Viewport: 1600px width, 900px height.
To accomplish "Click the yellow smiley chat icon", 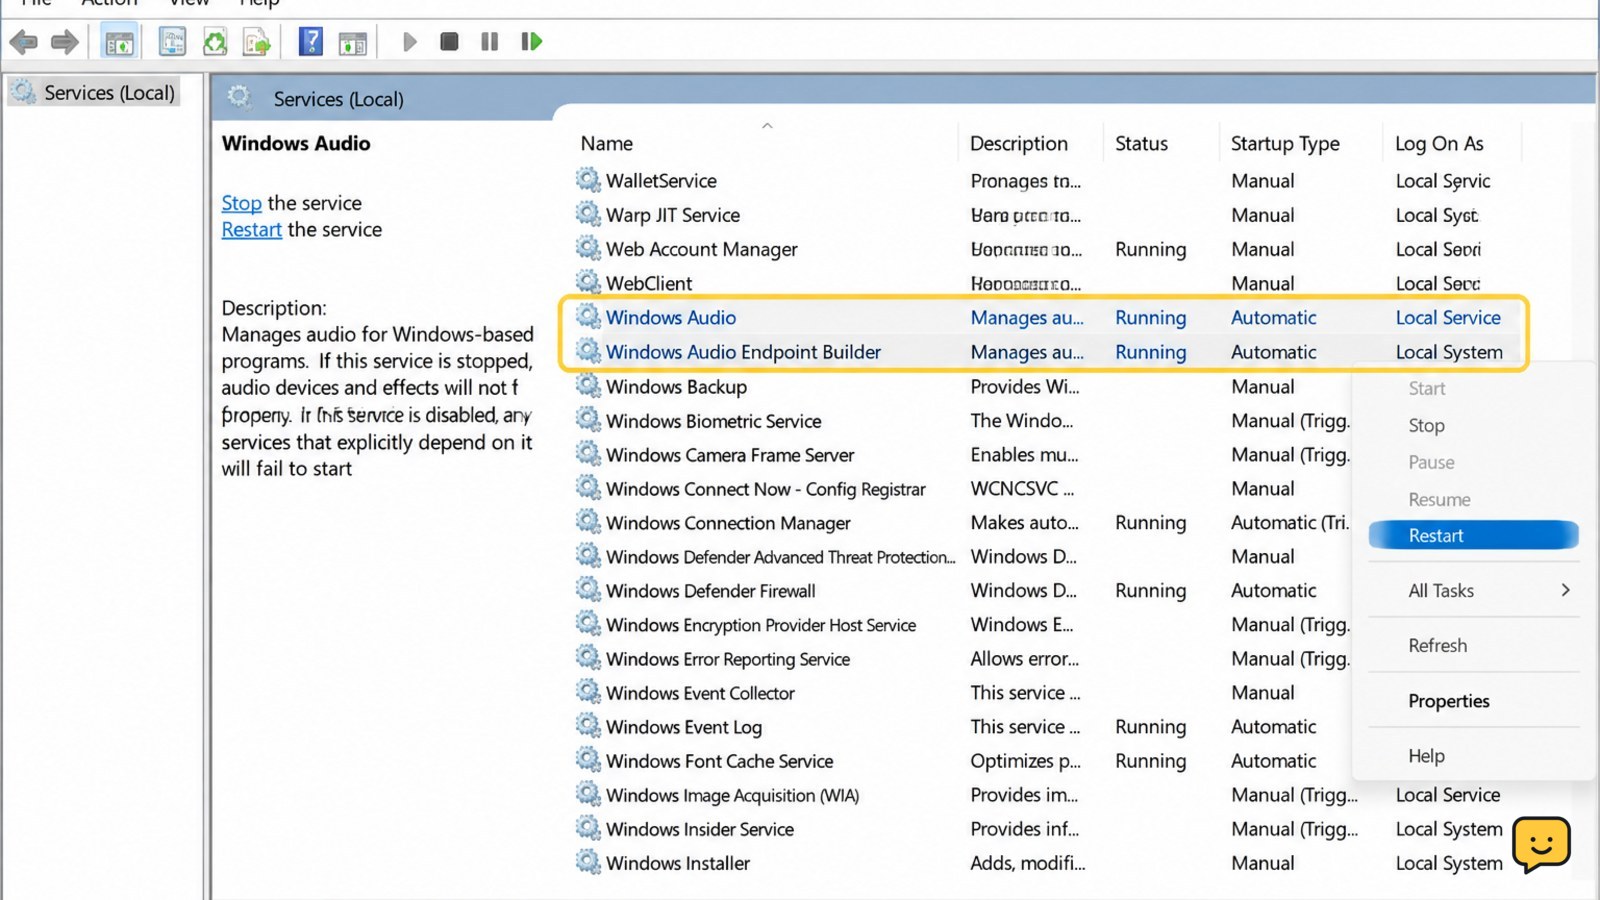I will point(1541,844).
